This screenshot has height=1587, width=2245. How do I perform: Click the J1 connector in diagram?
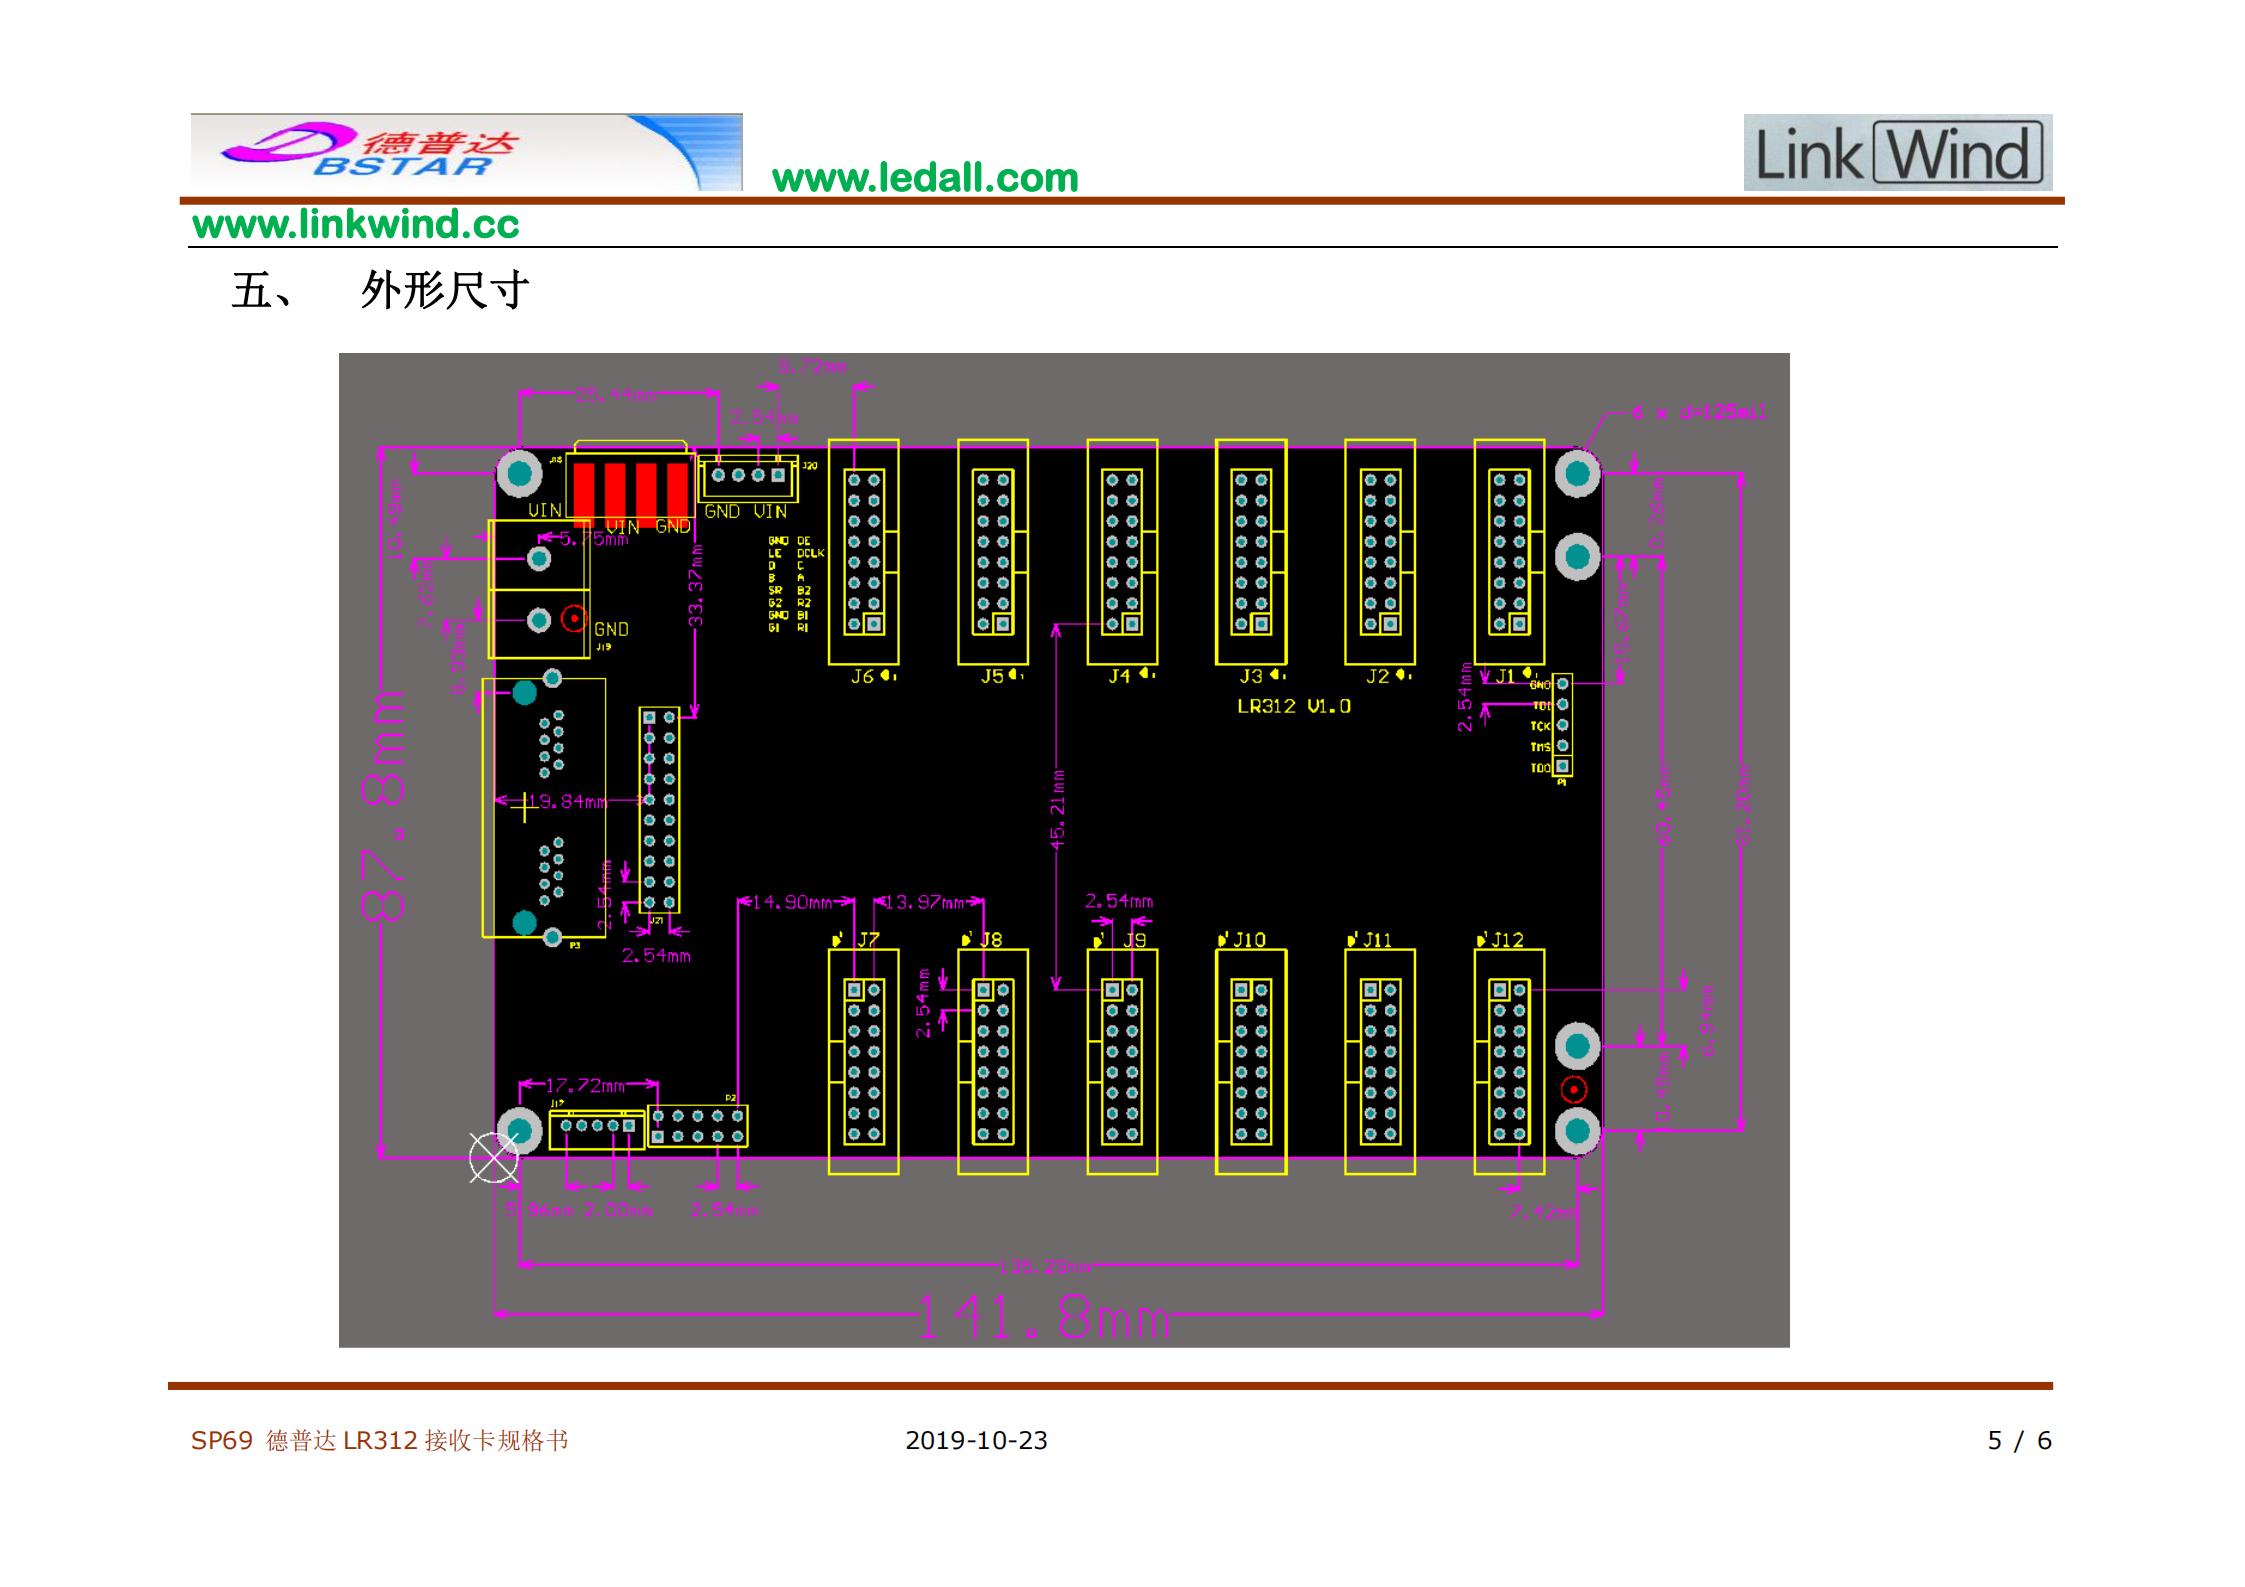pyautogui.click(x=1509, y=551)
